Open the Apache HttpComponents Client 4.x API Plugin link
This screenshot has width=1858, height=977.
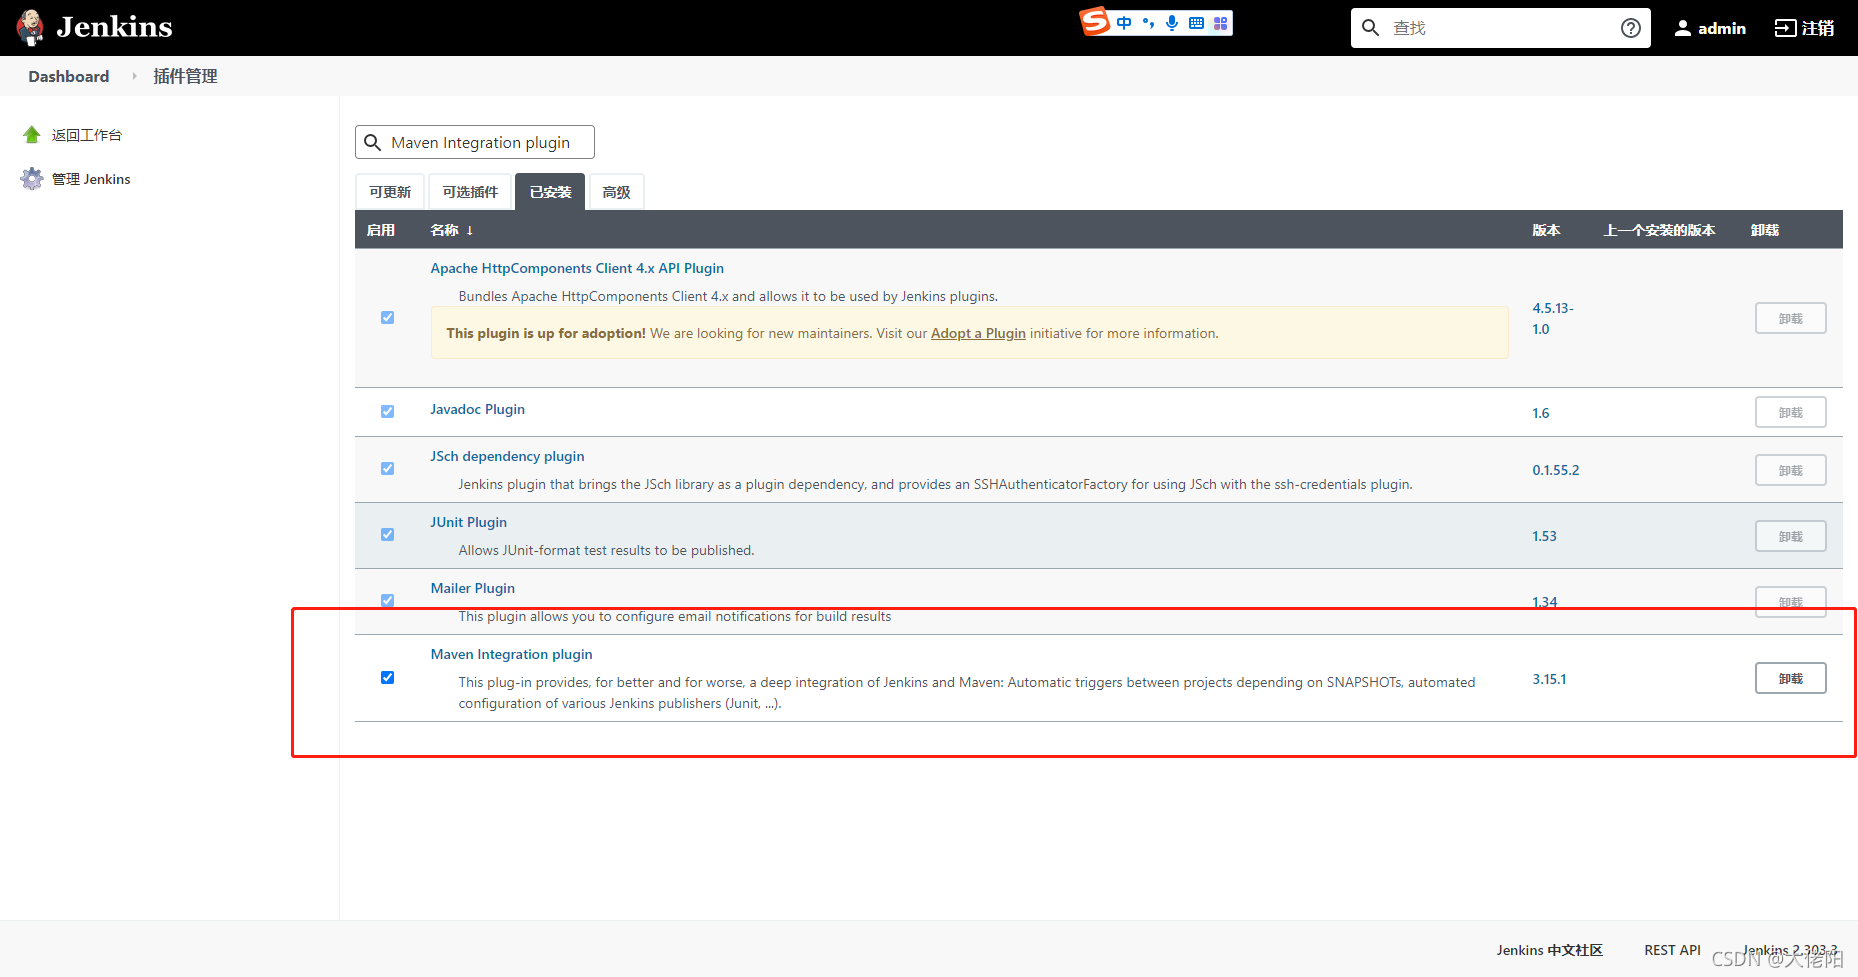point(577,268)
